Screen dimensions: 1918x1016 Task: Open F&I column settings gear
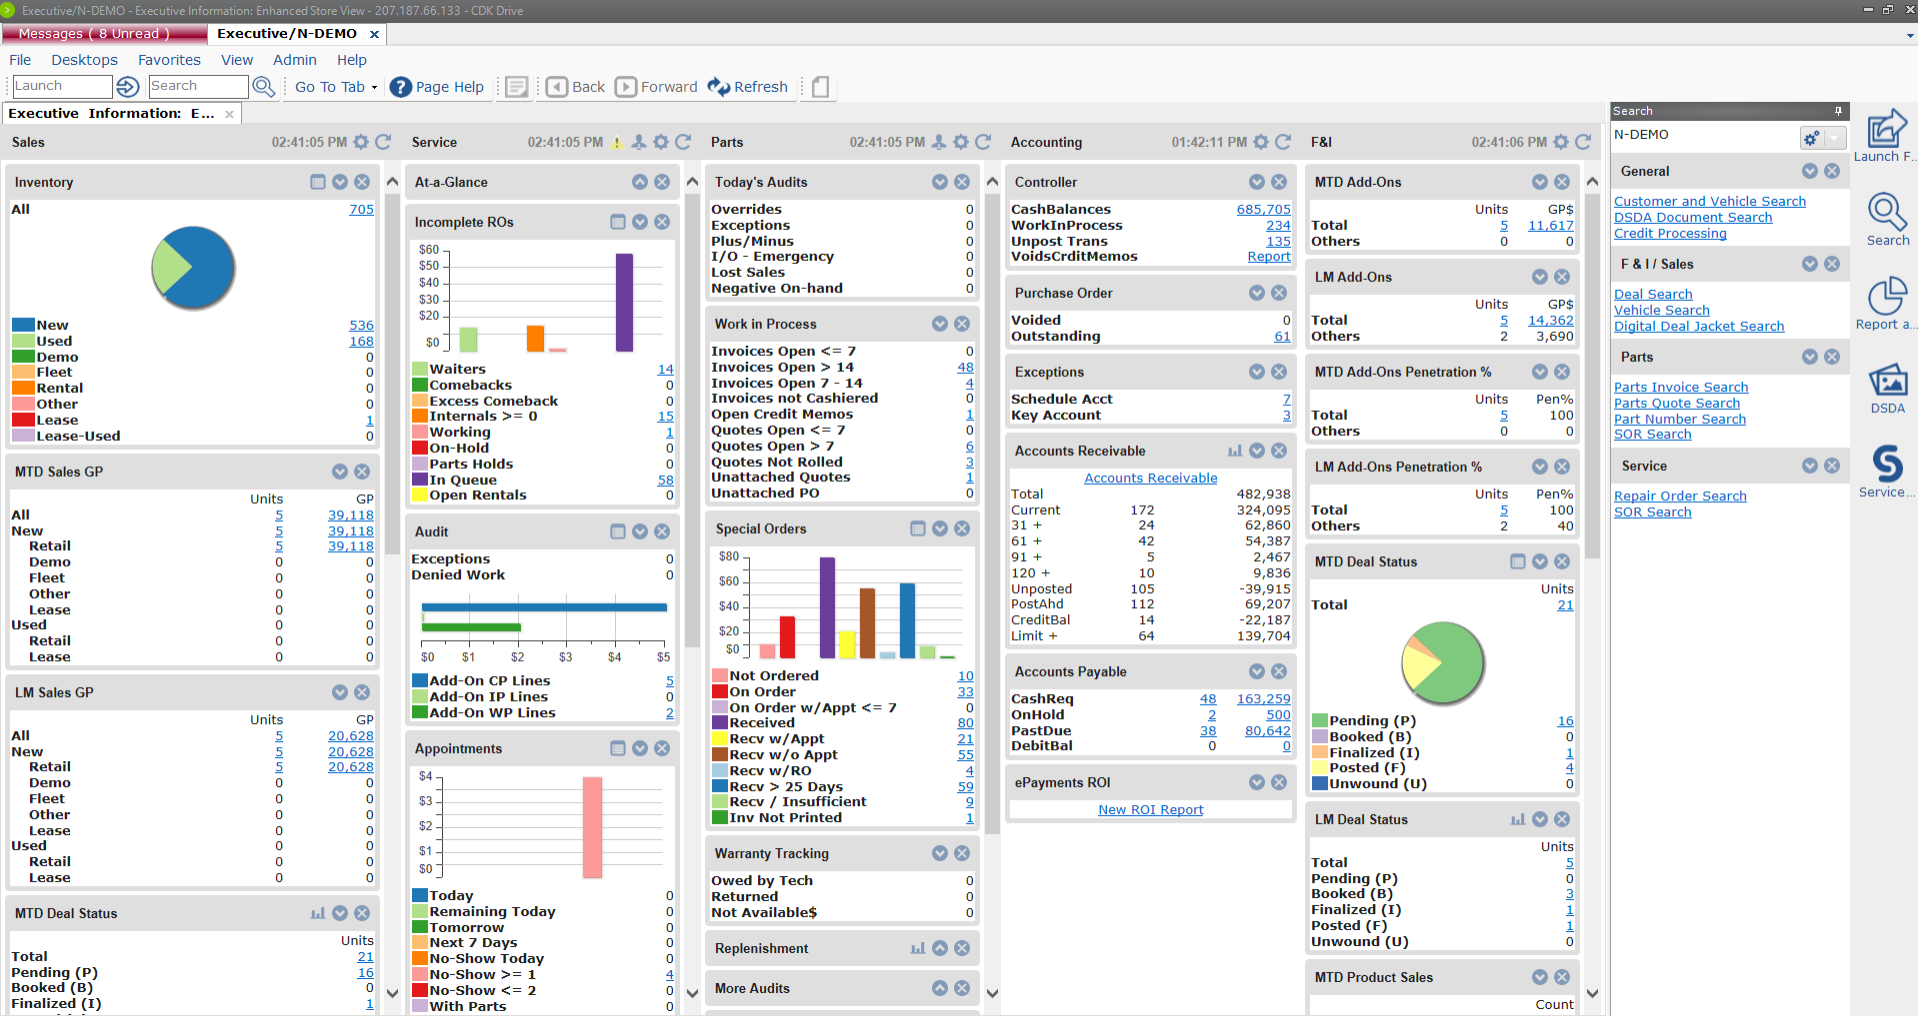(1561, 142)
